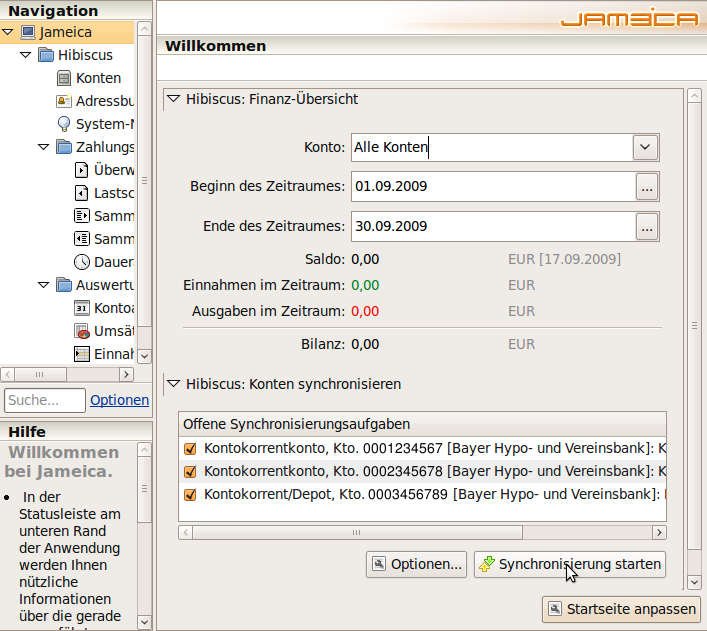Uncheck Kontokorrent/Depot Kto. 0003456789 task
Image resolution: width=707 pixels, height=631 pixels.
click(x=190, y=494)
